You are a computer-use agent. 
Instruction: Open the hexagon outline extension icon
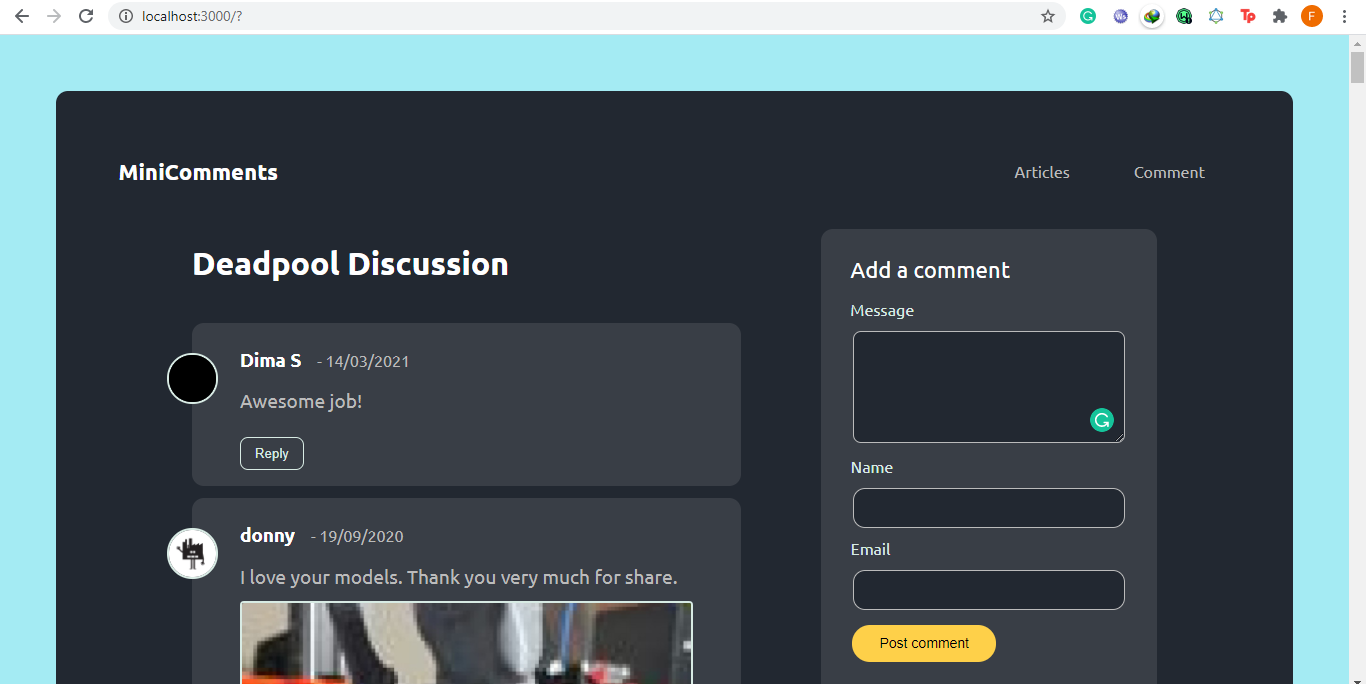point(1216,16)
